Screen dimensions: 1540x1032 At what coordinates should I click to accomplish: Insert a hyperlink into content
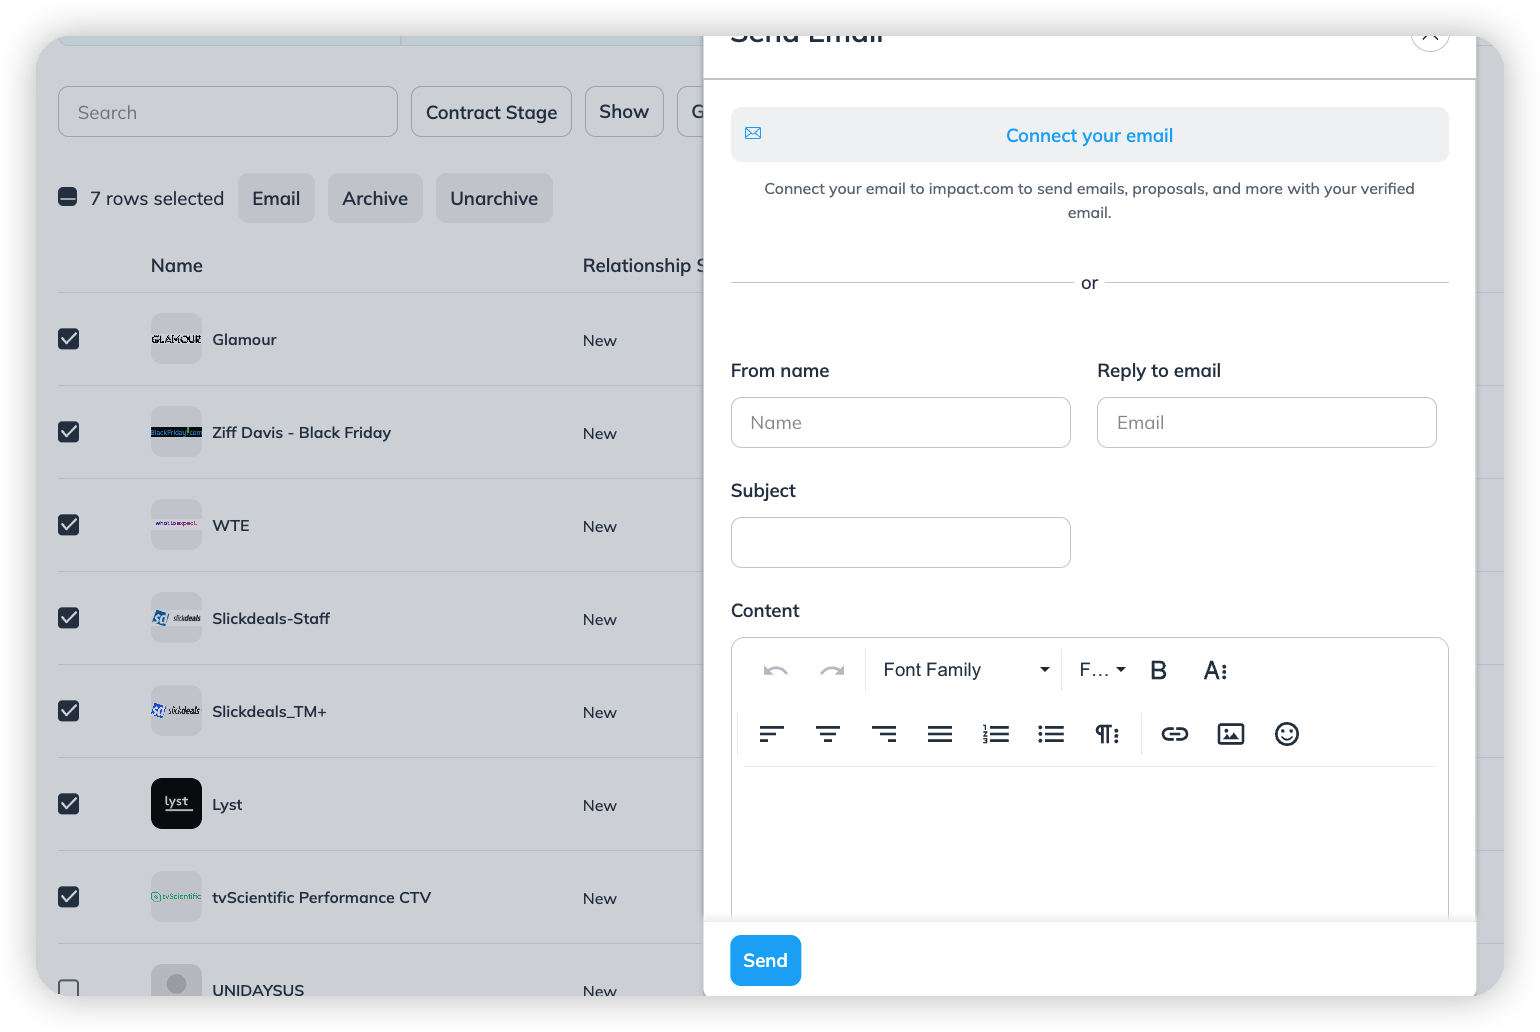pyautogui.click(x=1174, y=734)
